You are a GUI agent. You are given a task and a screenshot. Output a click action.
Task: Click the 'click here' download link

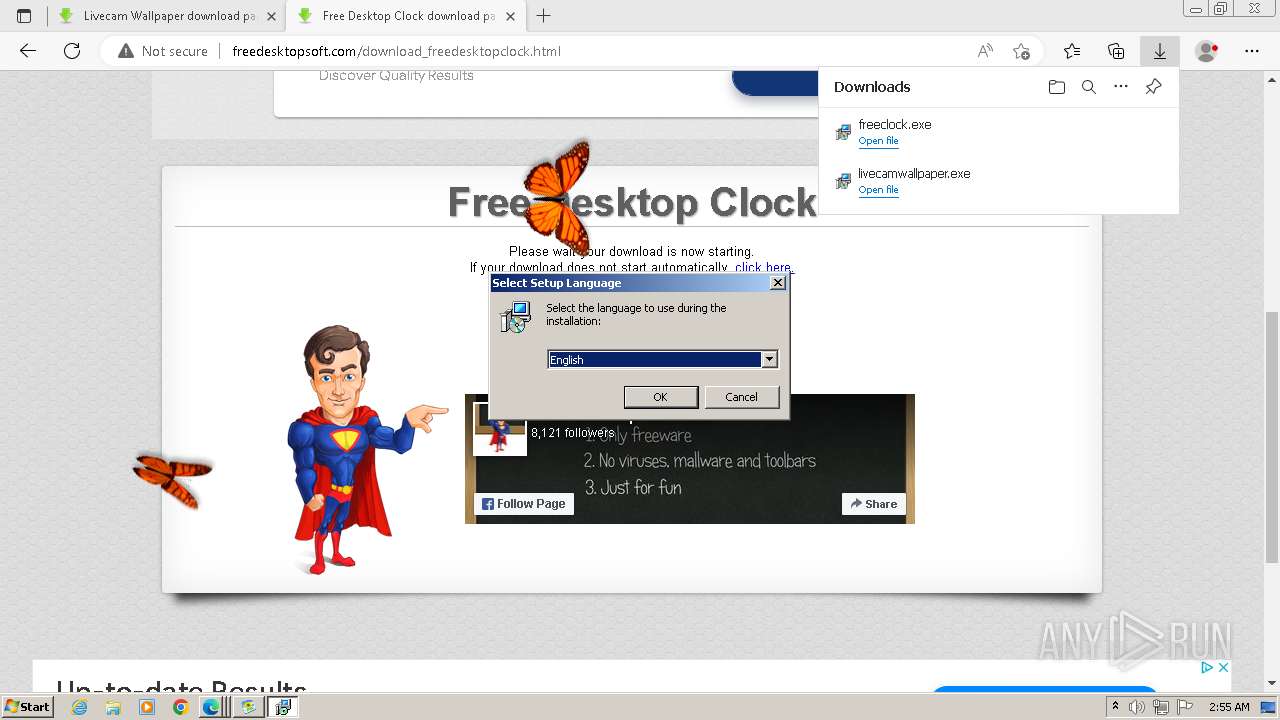pyautogui.click(x=763, y=267)
